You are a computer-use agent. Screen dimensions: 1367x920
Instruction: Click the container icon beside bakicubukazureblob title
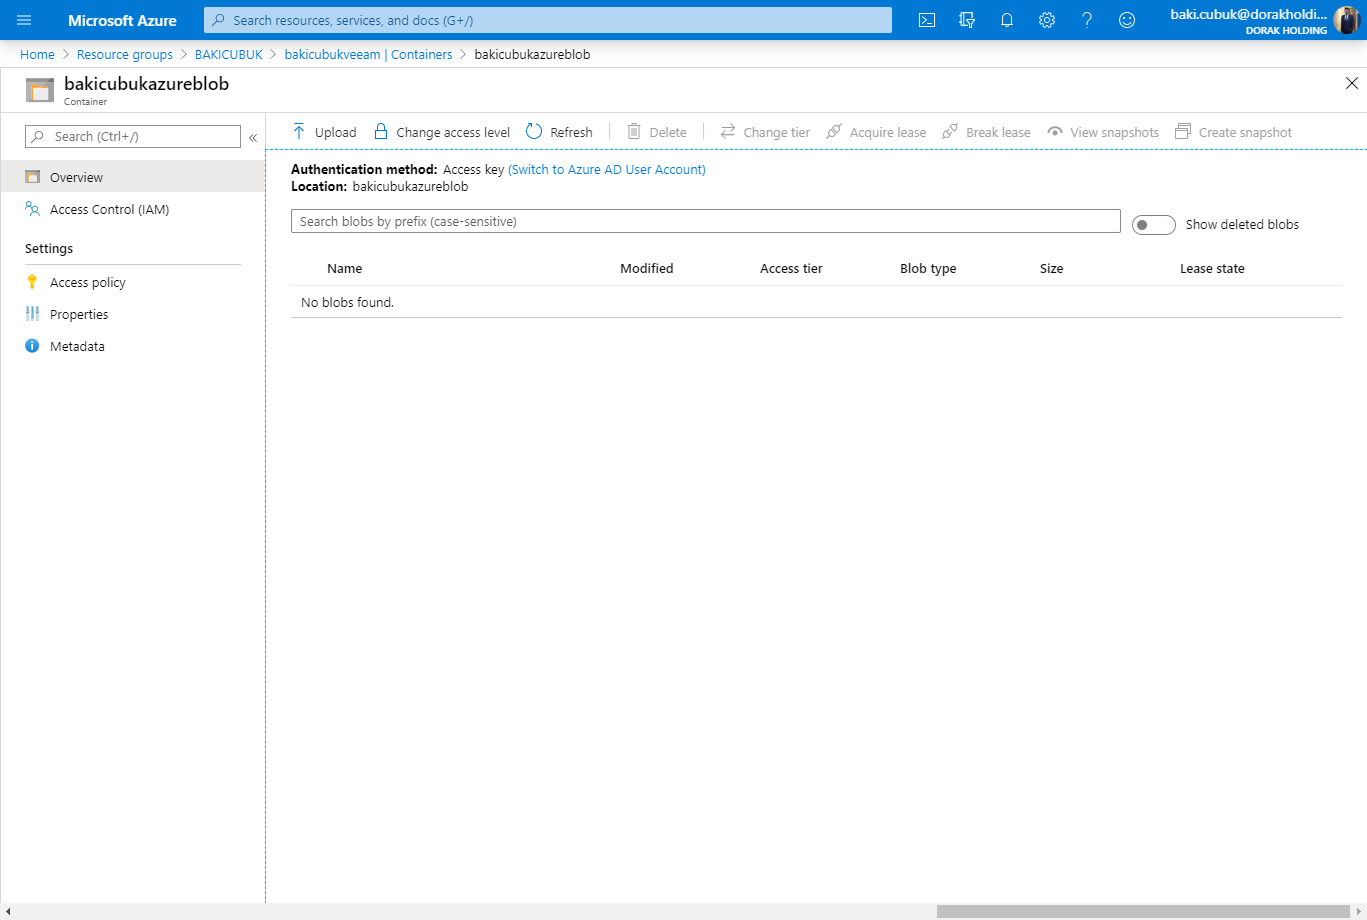pos(40,89)
